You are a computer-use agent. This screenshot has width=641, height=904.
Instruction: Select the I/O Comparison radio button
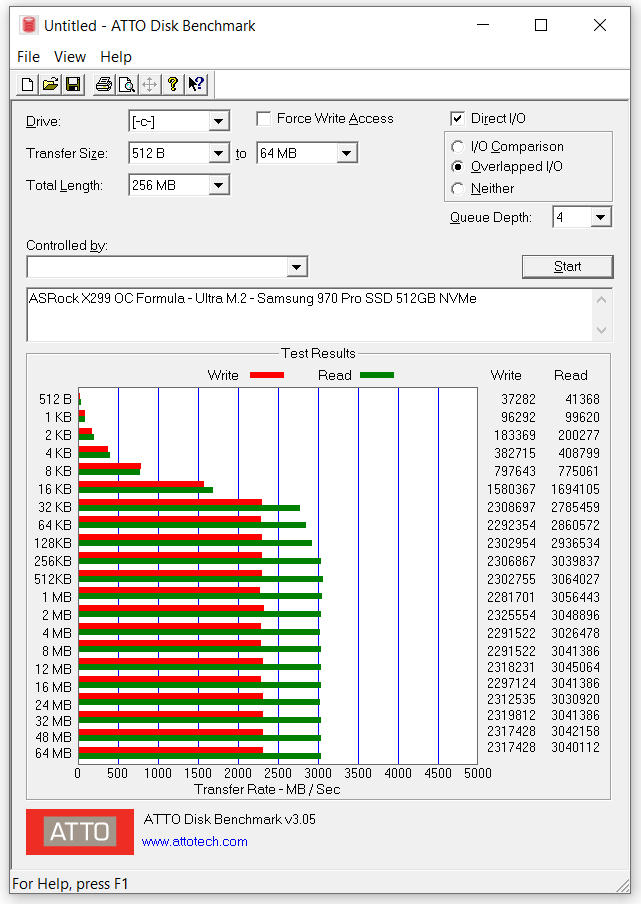(x=458, y=147)
